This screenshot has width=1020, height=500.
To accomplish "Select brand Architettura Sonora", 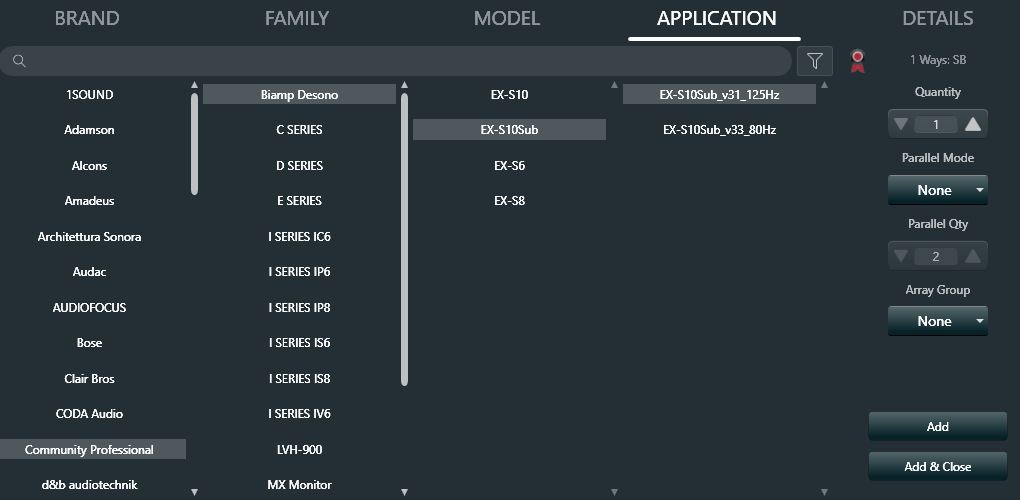I will [x=90, y=237].
